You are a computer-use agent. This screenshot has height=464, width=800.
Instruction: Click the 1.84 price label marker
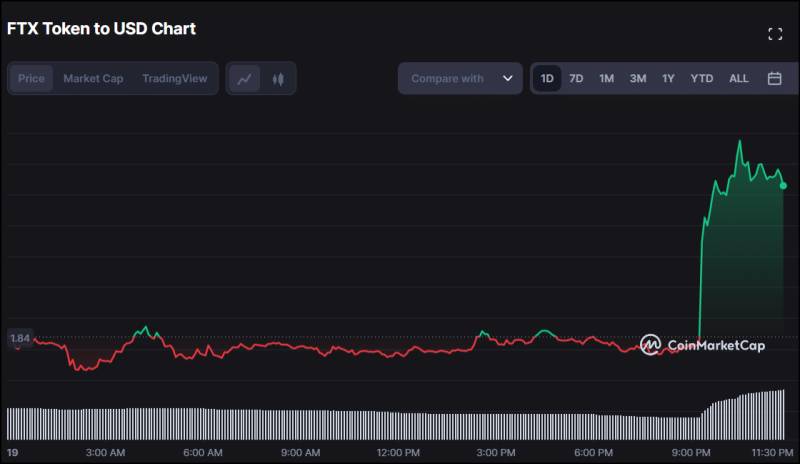[20, 338]
